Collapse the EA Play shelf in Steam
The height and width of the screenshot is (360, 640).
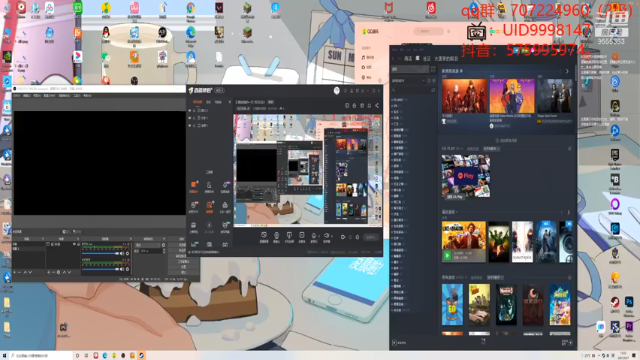(569, 149)
